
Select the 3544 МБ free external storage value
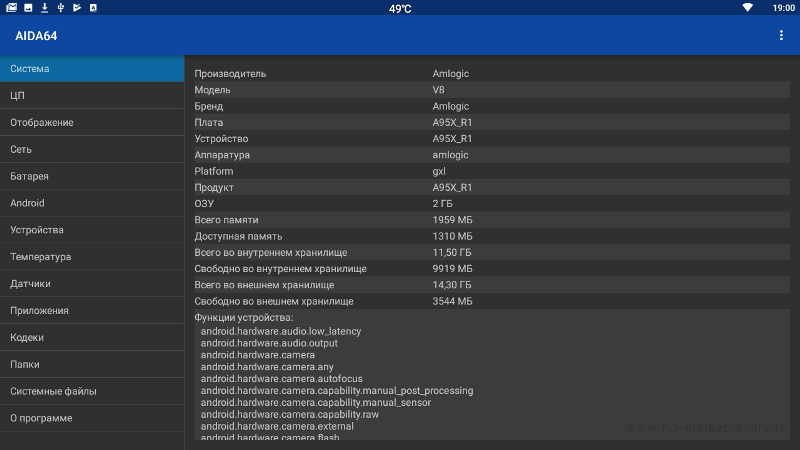[453, 302]
